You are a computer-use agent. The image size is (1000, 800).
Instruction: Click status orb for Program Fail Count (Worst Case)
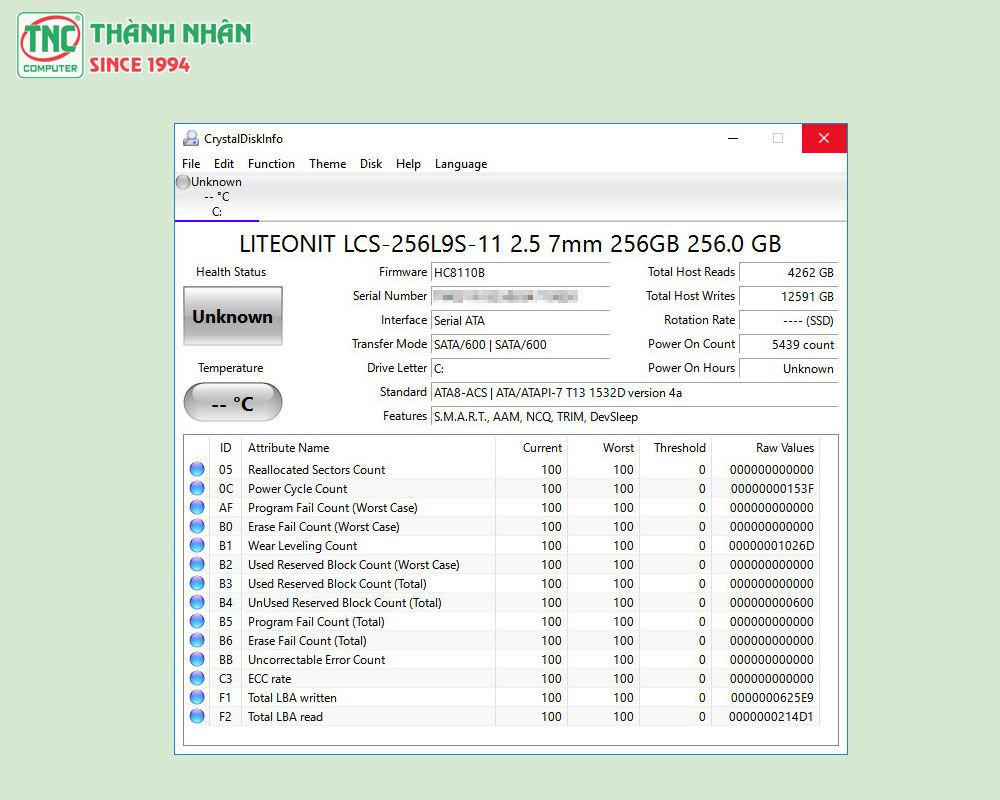(x=197, y=507)
